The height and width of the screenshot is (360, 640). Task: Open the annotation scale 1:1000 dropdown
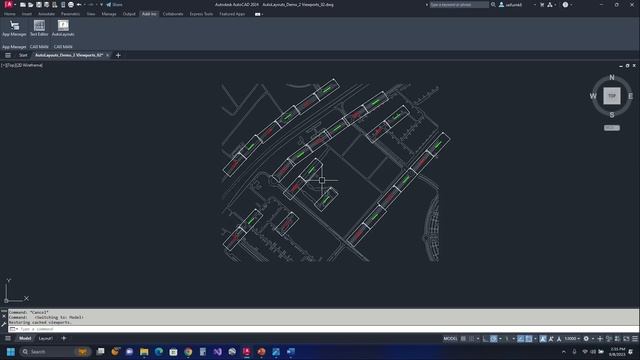click(x=572, y=339)
